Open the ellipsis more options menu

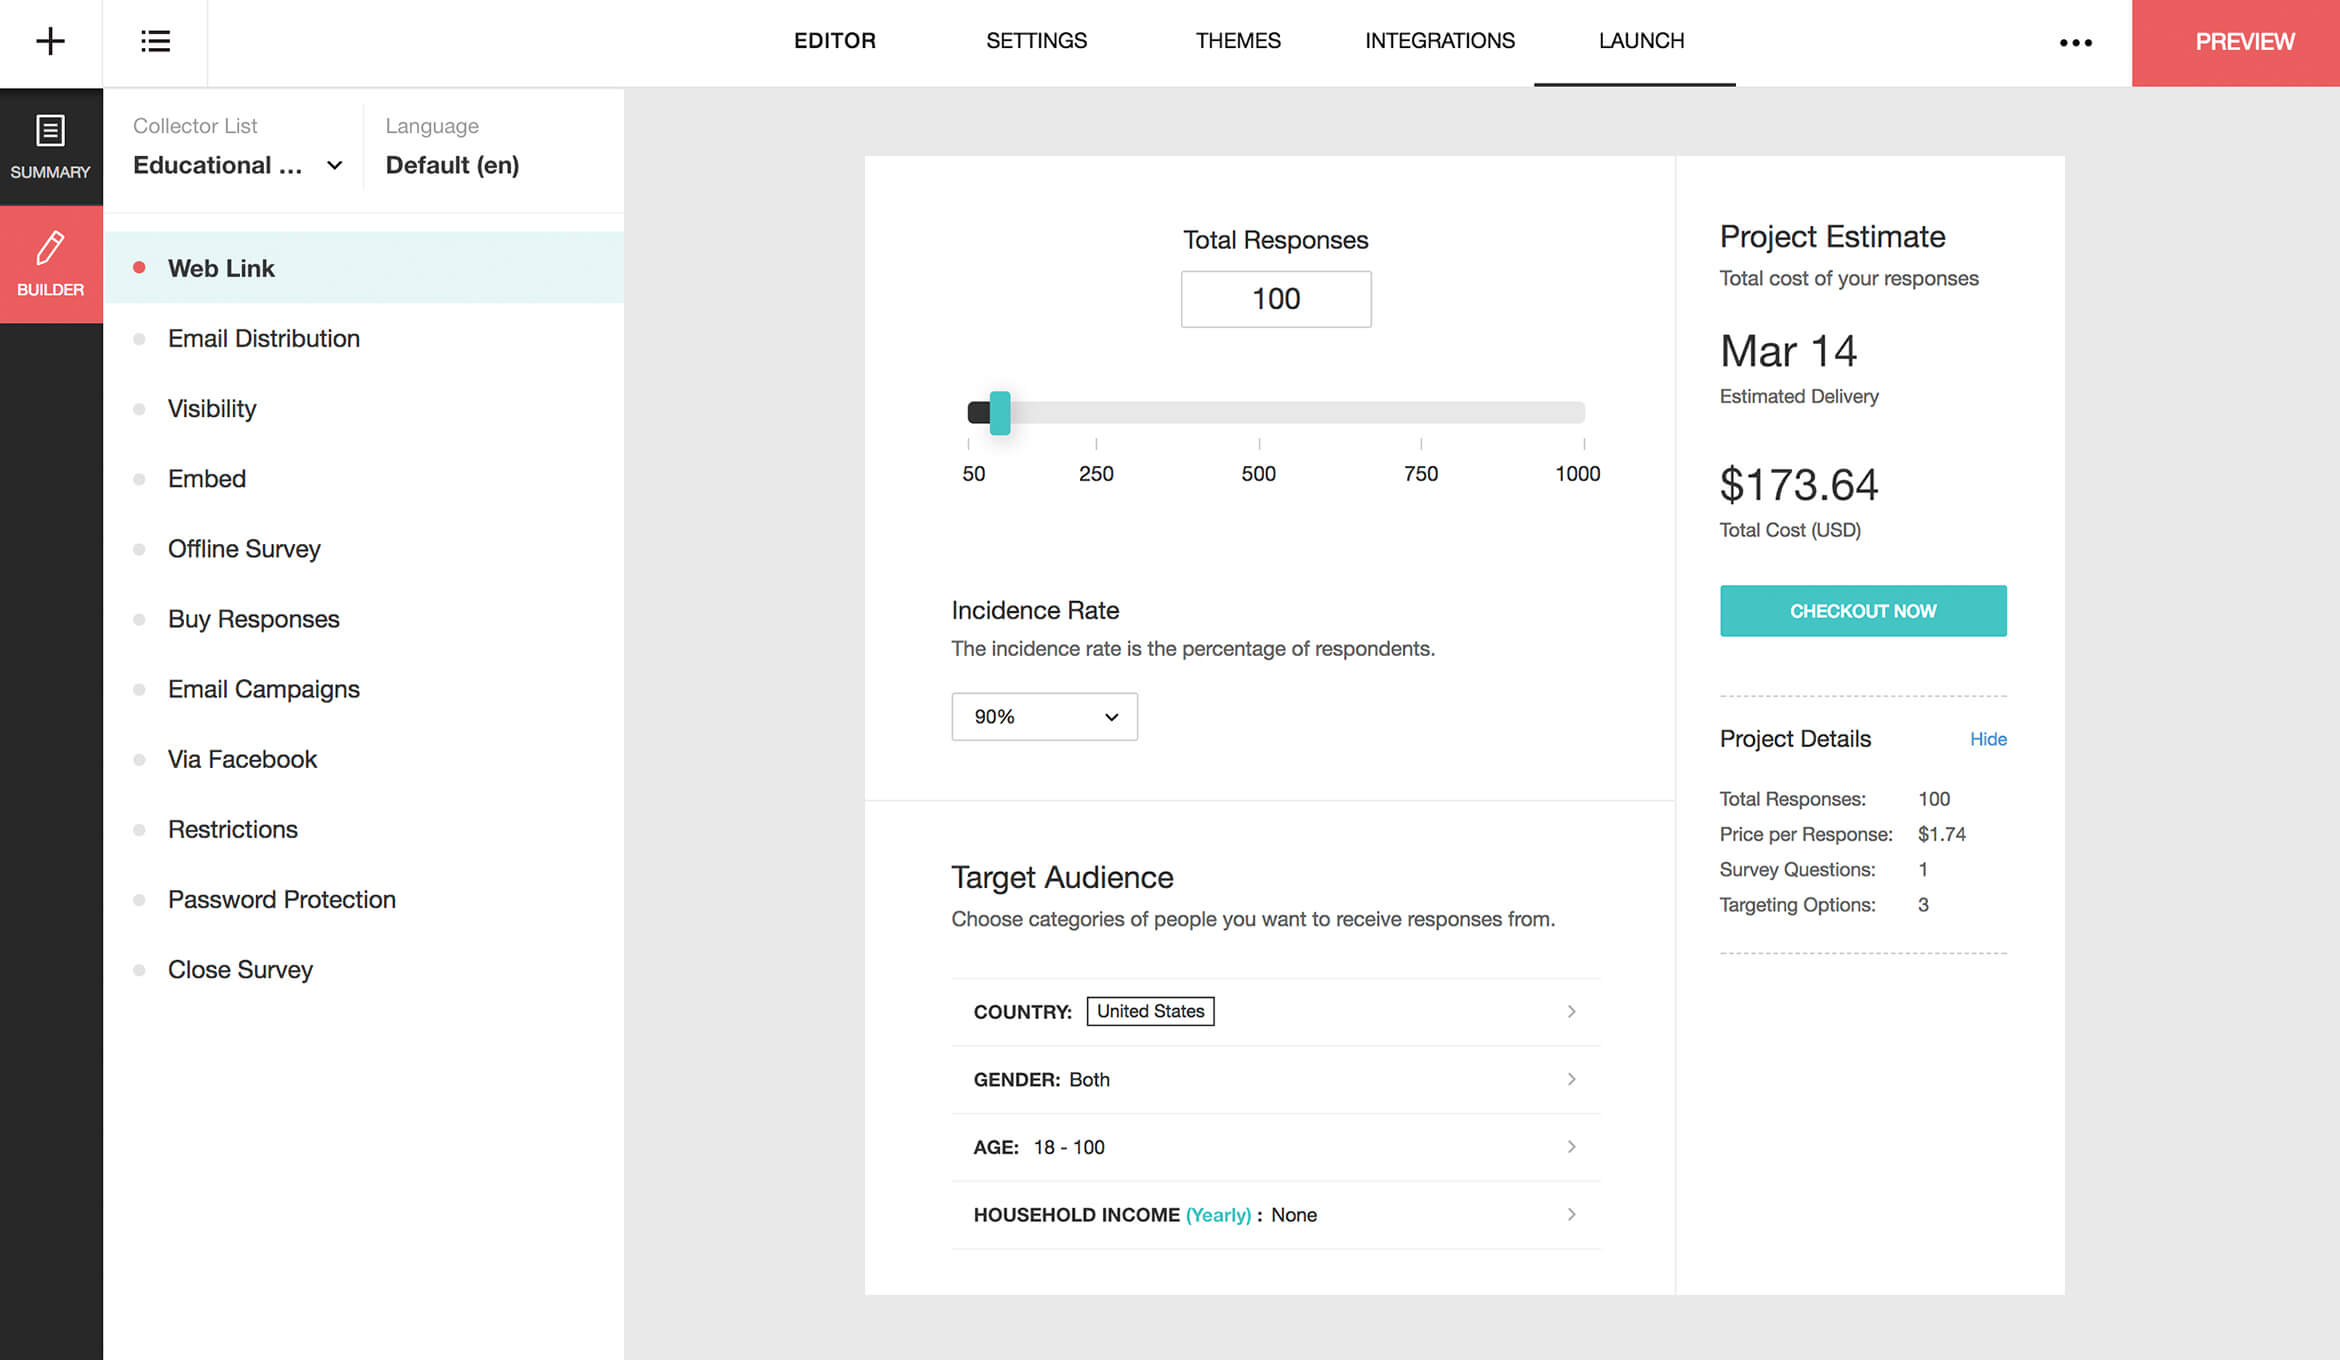coord(2077,43)
